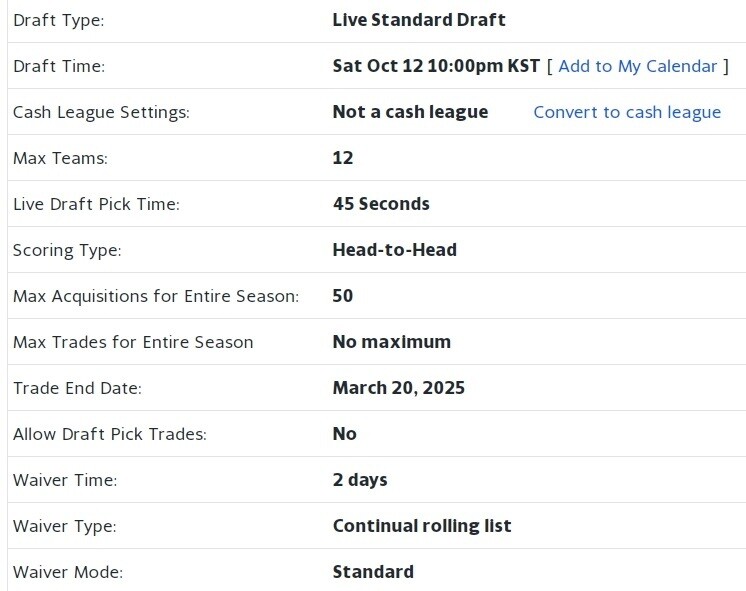Click the Live Draft Pick Time label
Viewport: 746px width, 591px height.
tap(96, 204)
